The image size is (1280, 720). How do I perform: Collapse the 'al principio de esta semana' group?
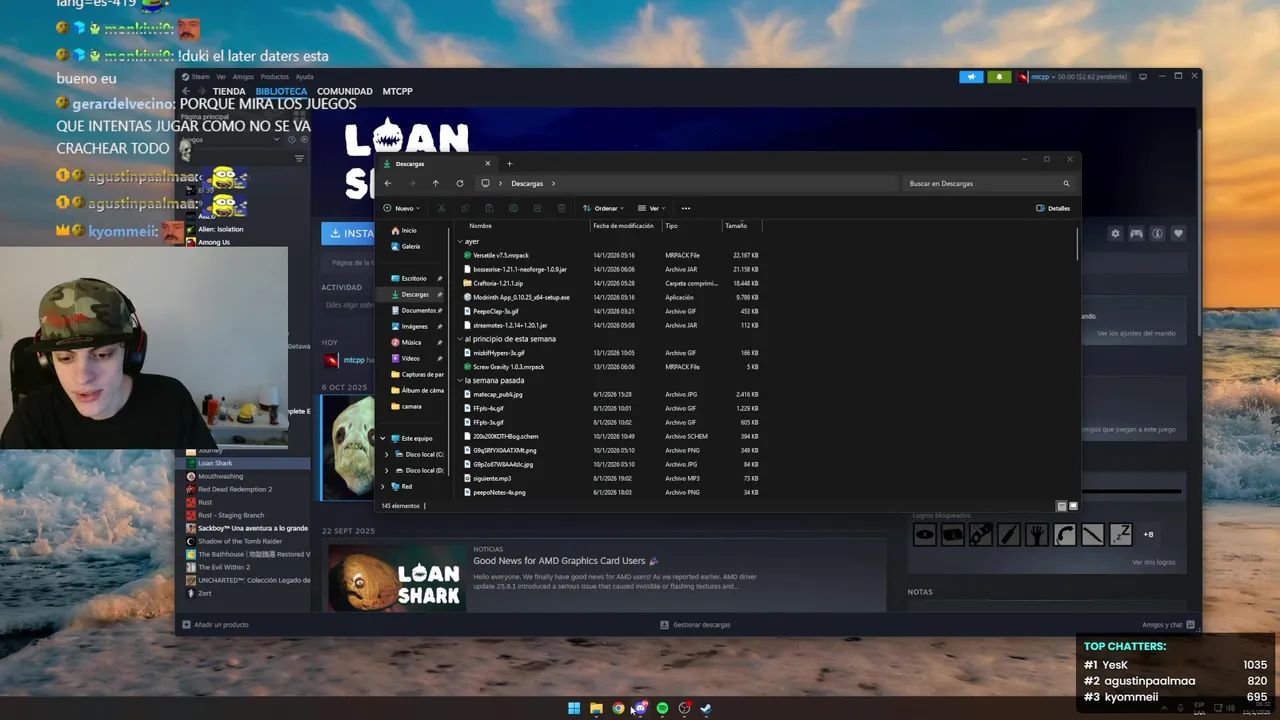(460, 339)
